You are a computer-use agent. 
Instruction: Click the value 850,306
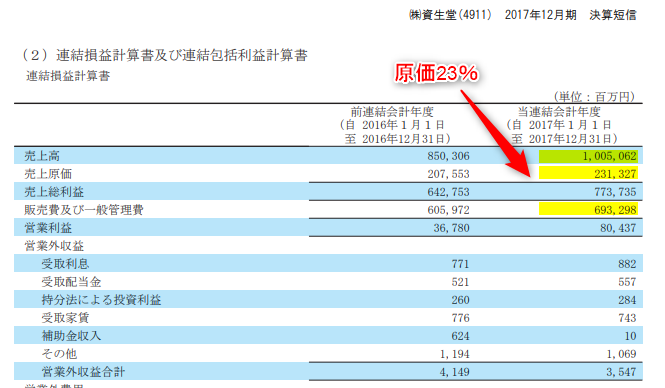(448, 156)
